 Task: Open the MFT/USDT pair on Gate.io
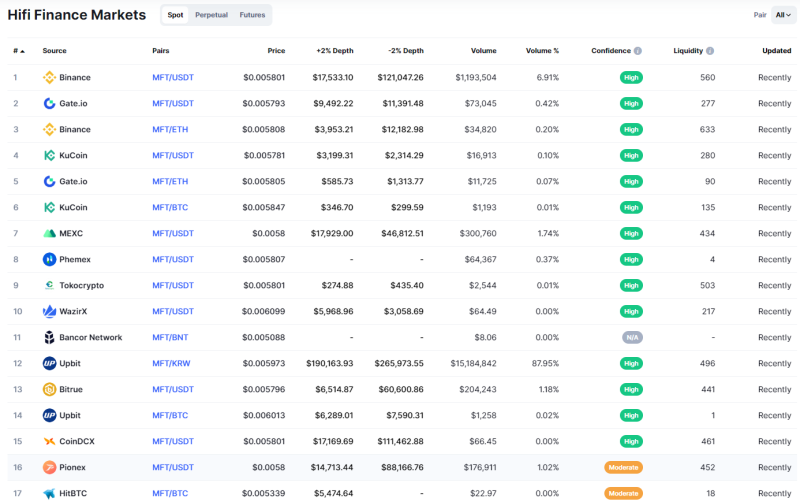[173, 104]
